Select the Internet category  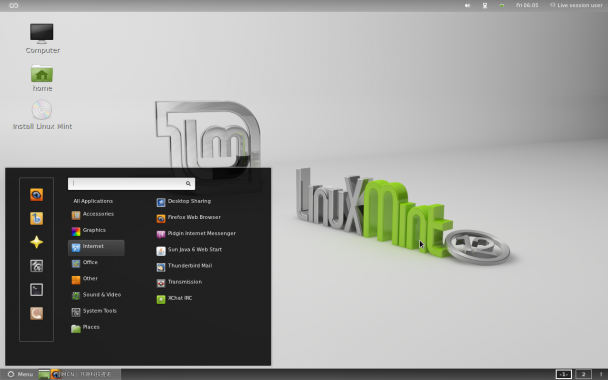[x=96, y=247]
